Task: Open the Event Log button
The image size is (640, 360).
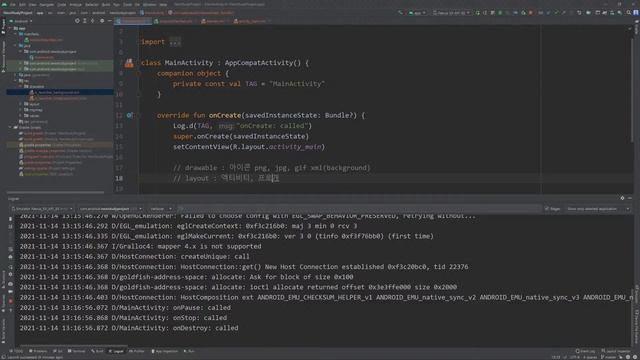Action: coord(586,351)
